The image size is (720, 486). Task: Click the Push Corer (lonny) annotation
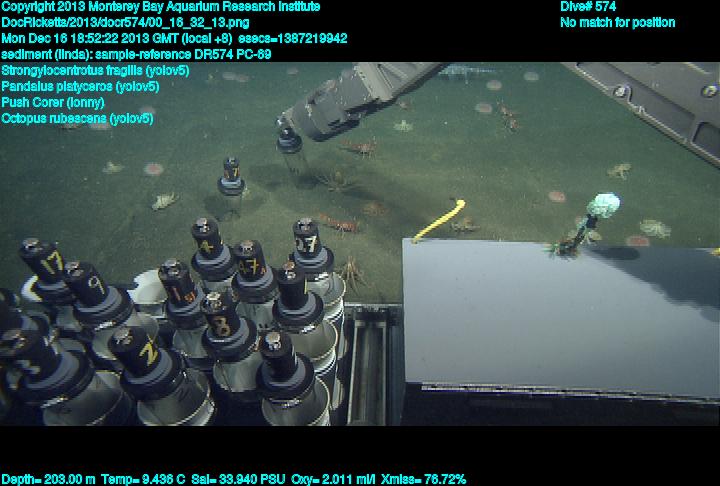52,102
